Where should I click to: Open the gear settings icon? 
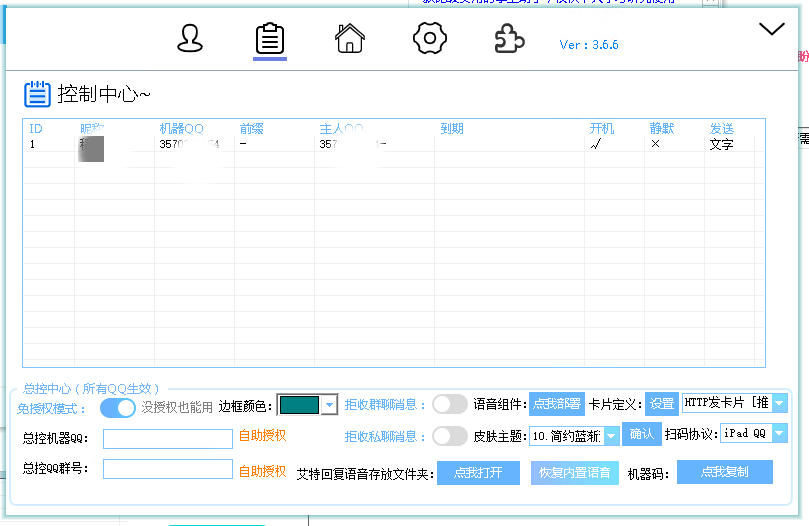(429, 39)
